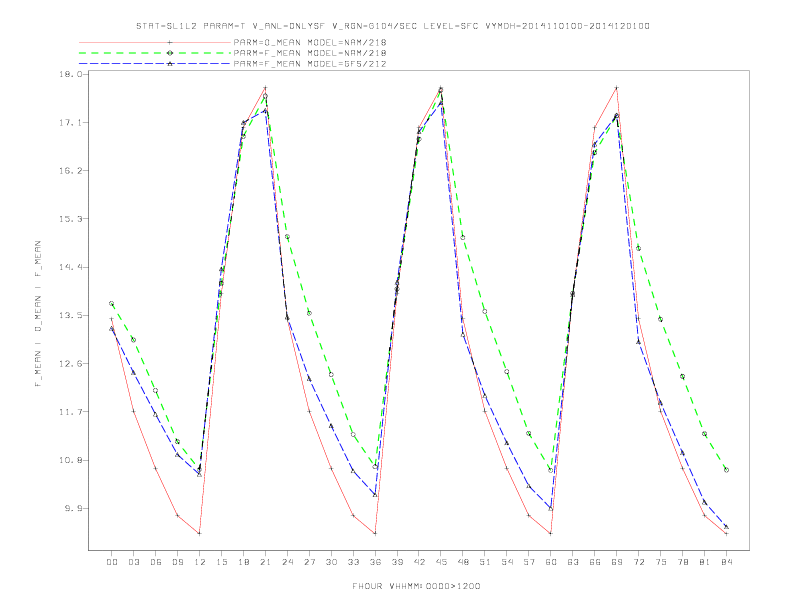The image size is (792, 612).
Task: Click x-axis tick label 39
Action: [397, 562]
